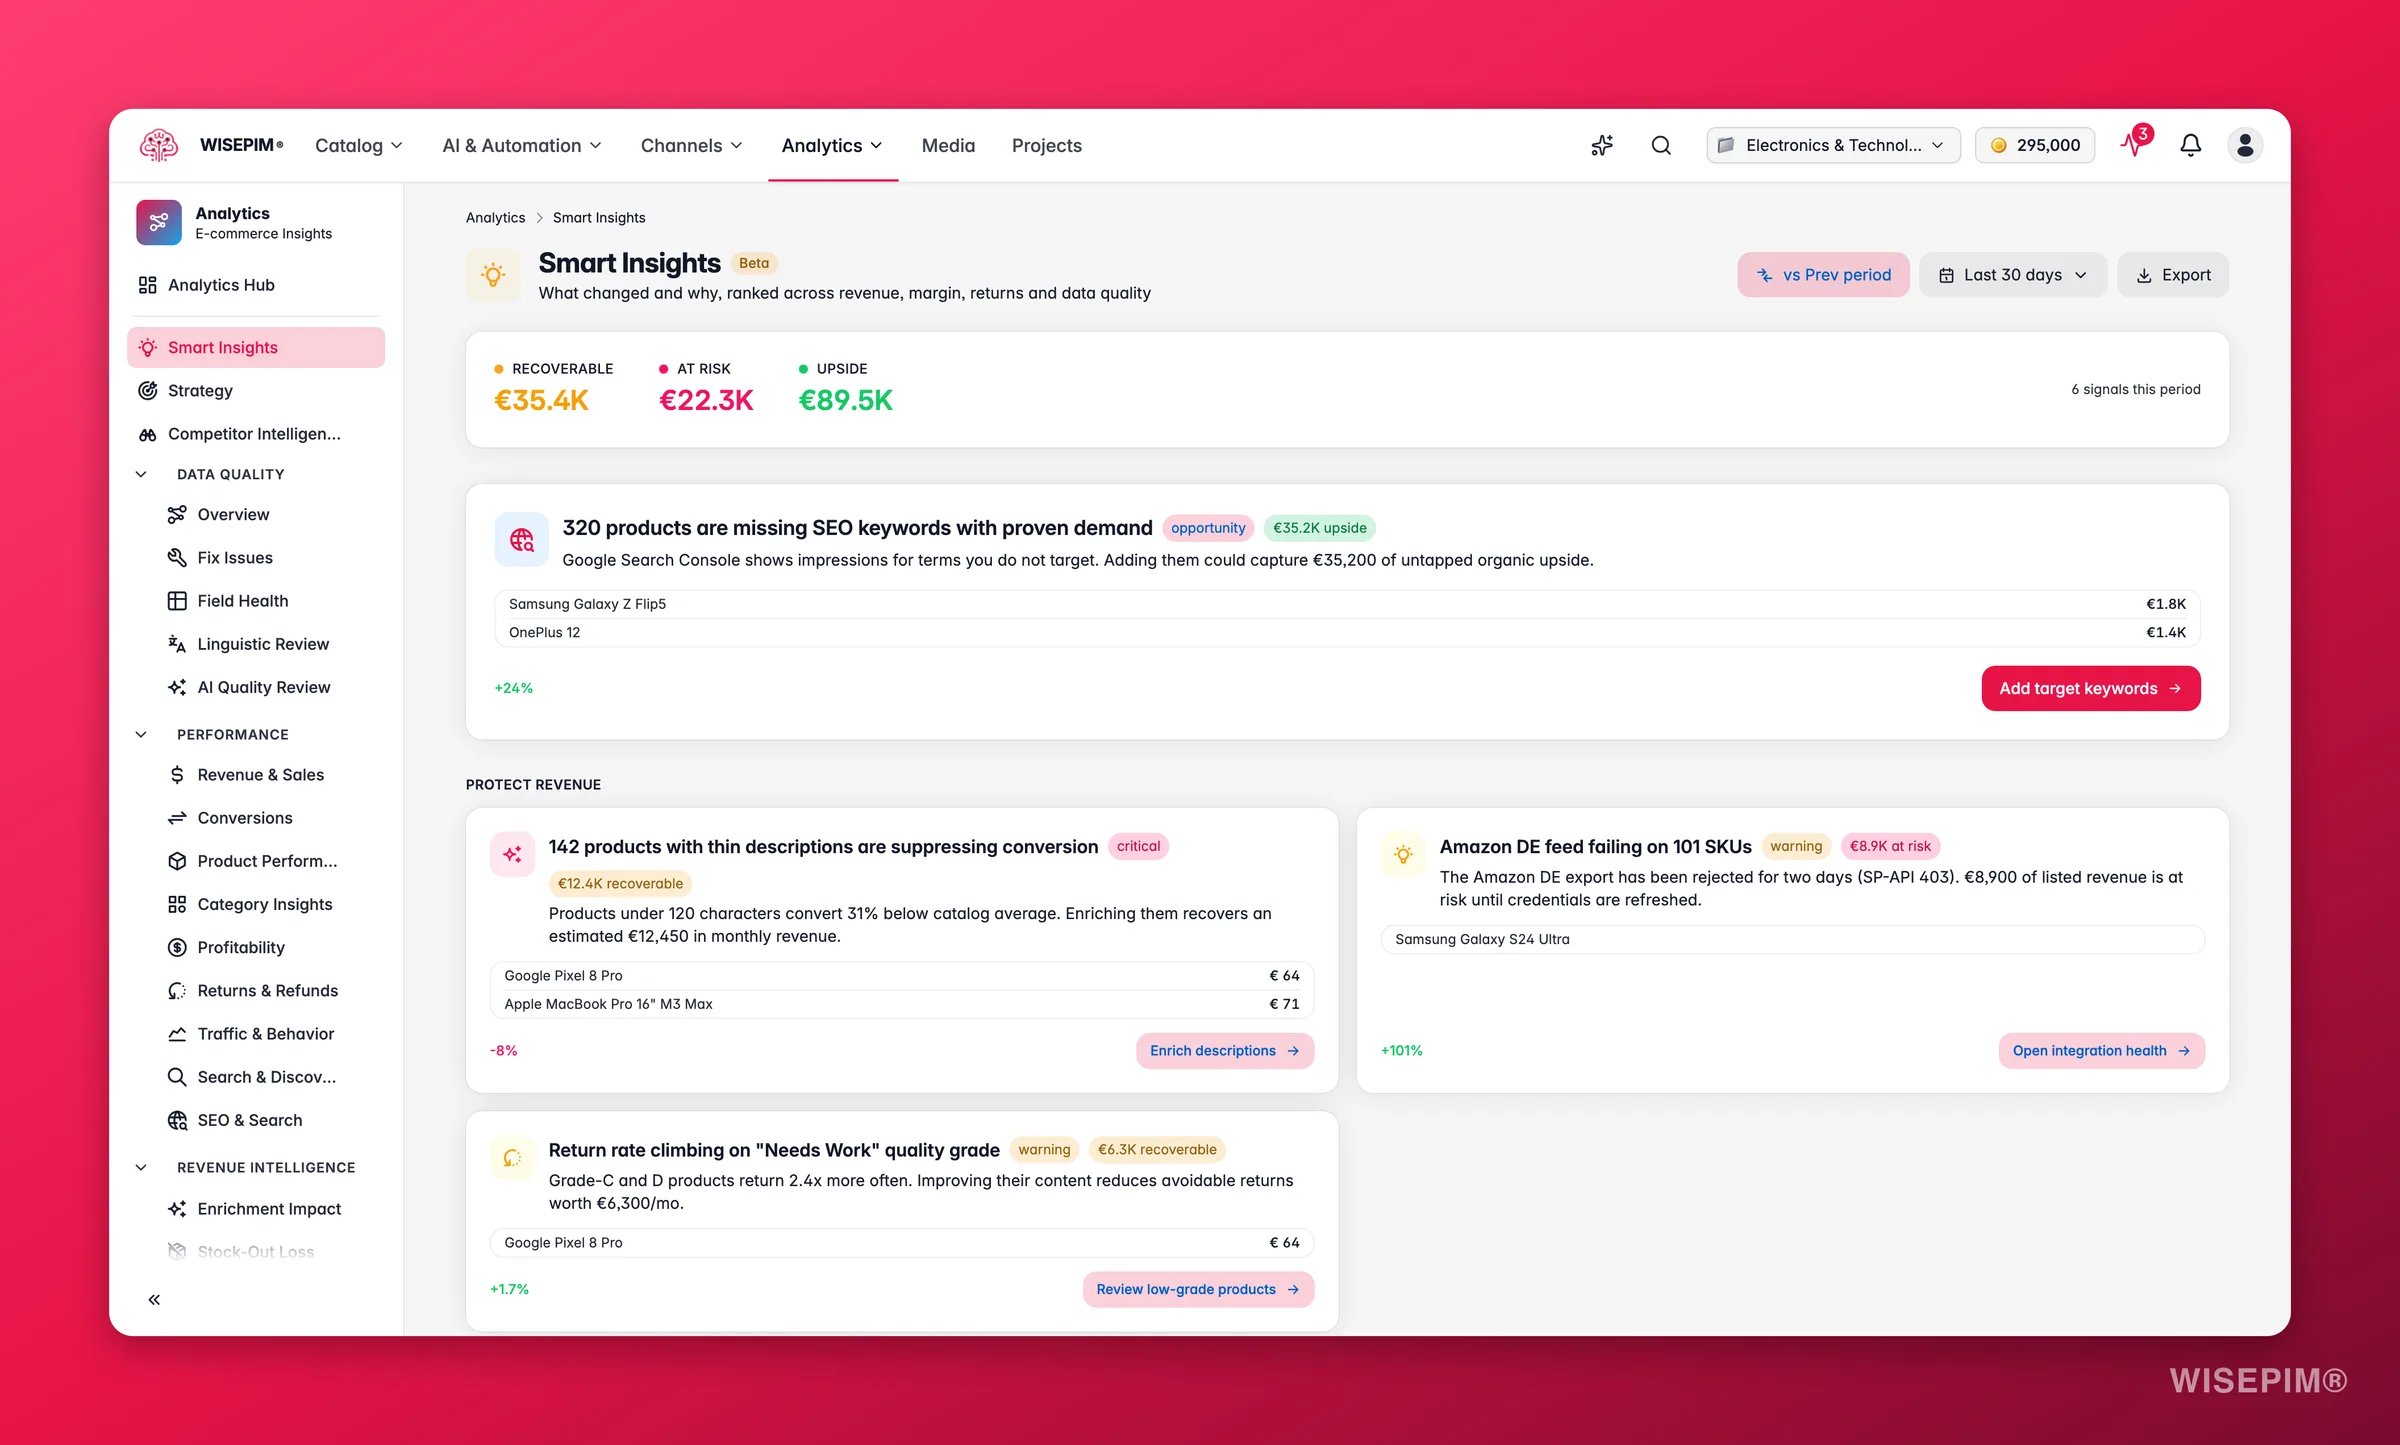The height and width of the screenshot is (1445, 2400).
Task: Click Open integration health button
Action: pyautogui.click(x=2101, y=1050)
